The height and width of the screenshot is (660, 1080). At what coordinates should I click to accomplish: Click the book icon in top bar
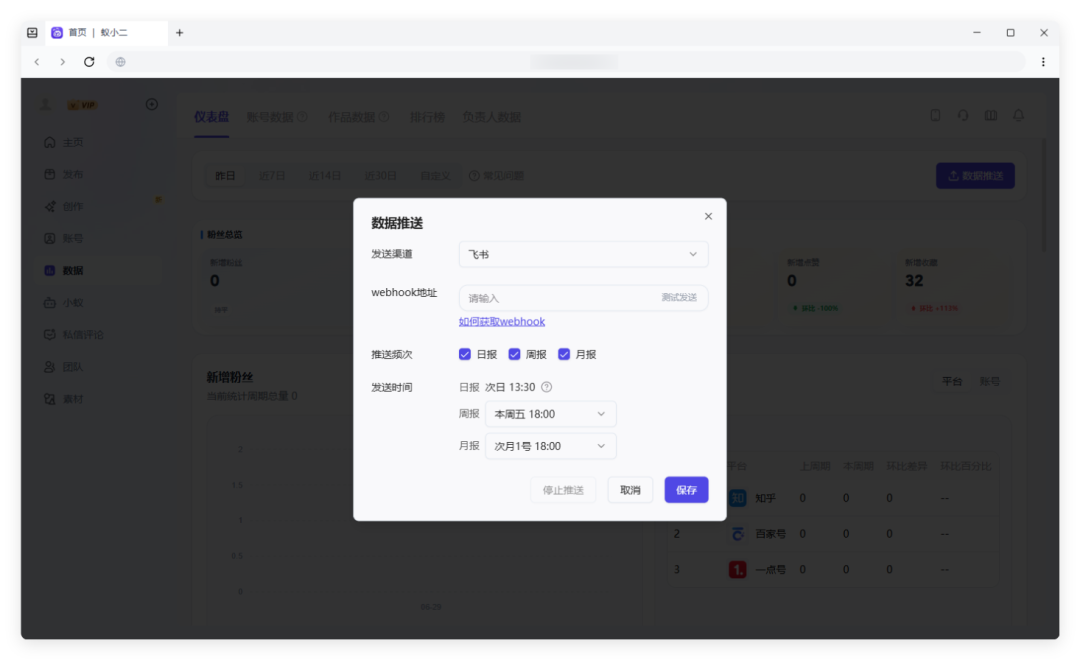(990, 116)
